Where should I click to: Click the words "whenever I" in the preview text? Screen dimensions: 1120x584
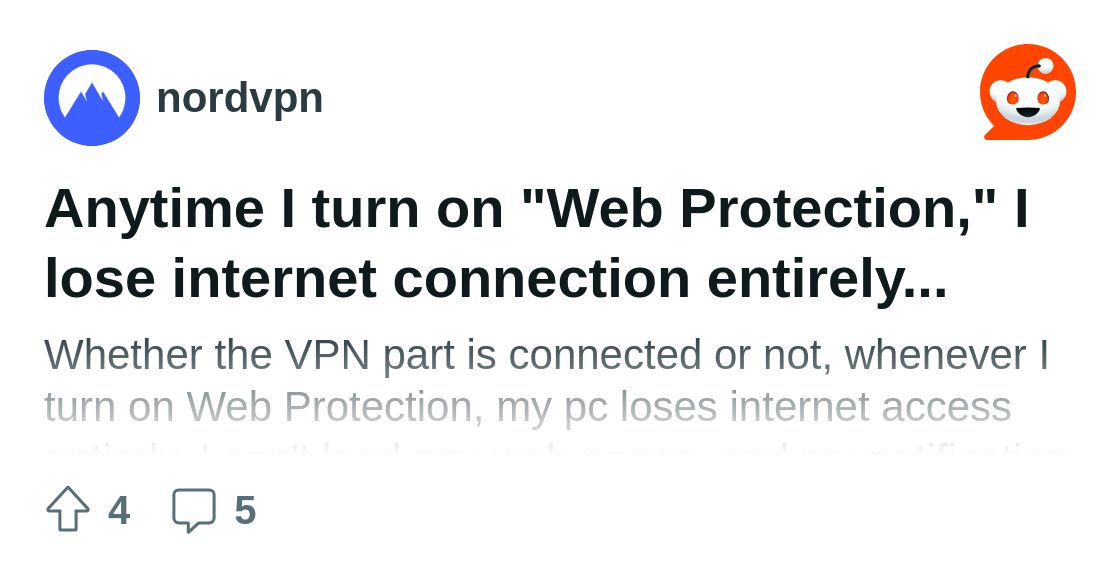pyautogui.click(x=954, y=355)
